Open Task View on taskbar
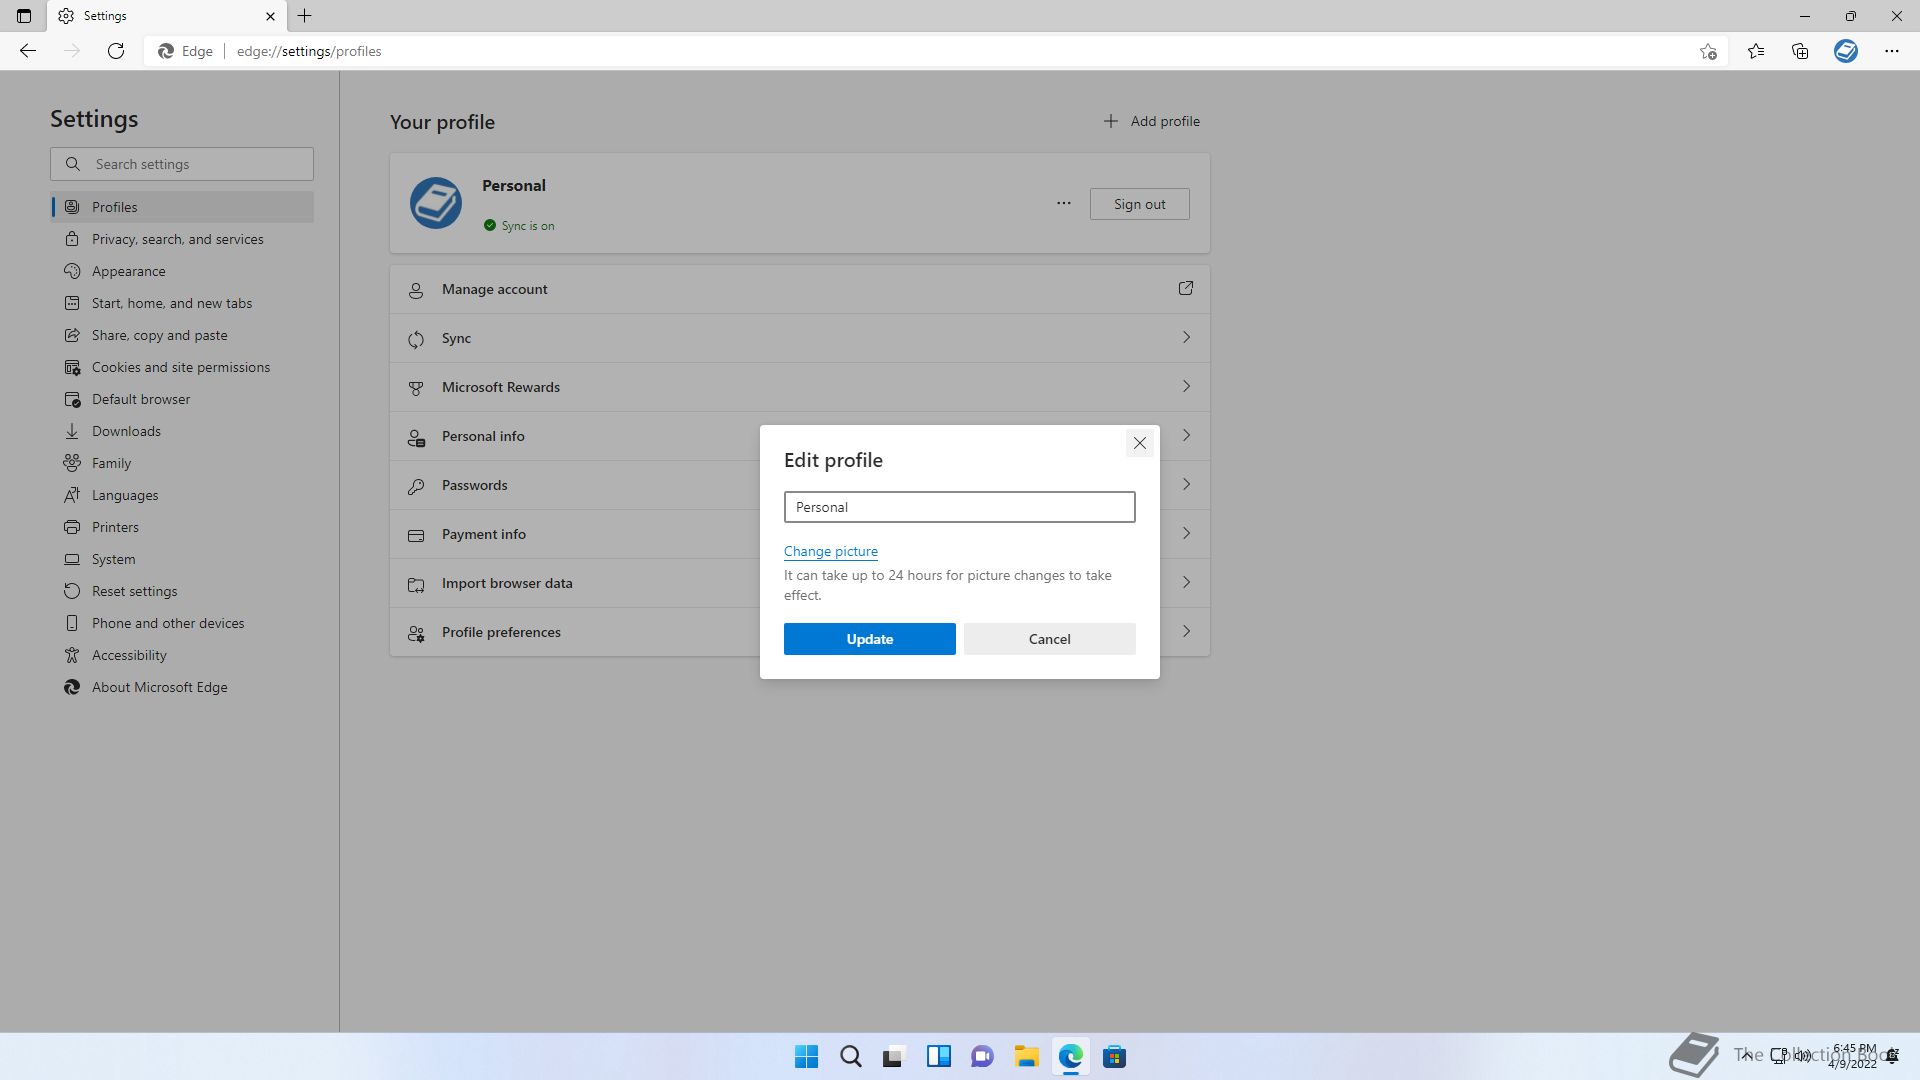The height and width of the screenshot is (1080, 1920). [x=894, y=1057]
